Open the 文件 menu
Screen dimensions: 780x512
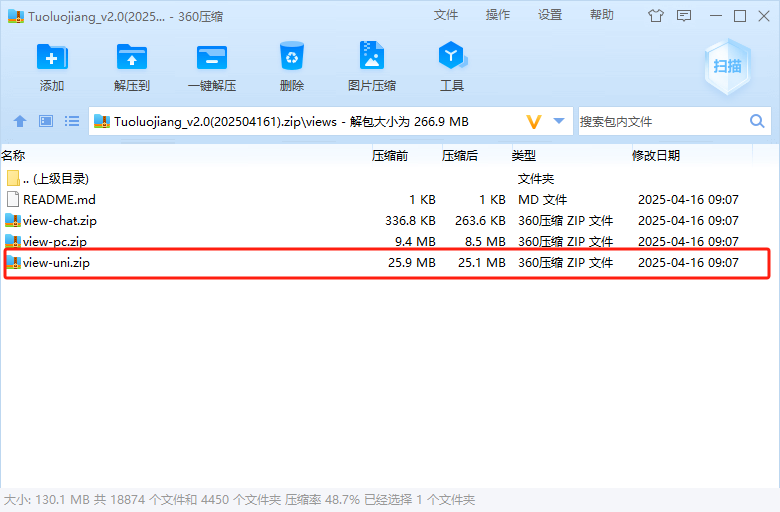(446, 15)
